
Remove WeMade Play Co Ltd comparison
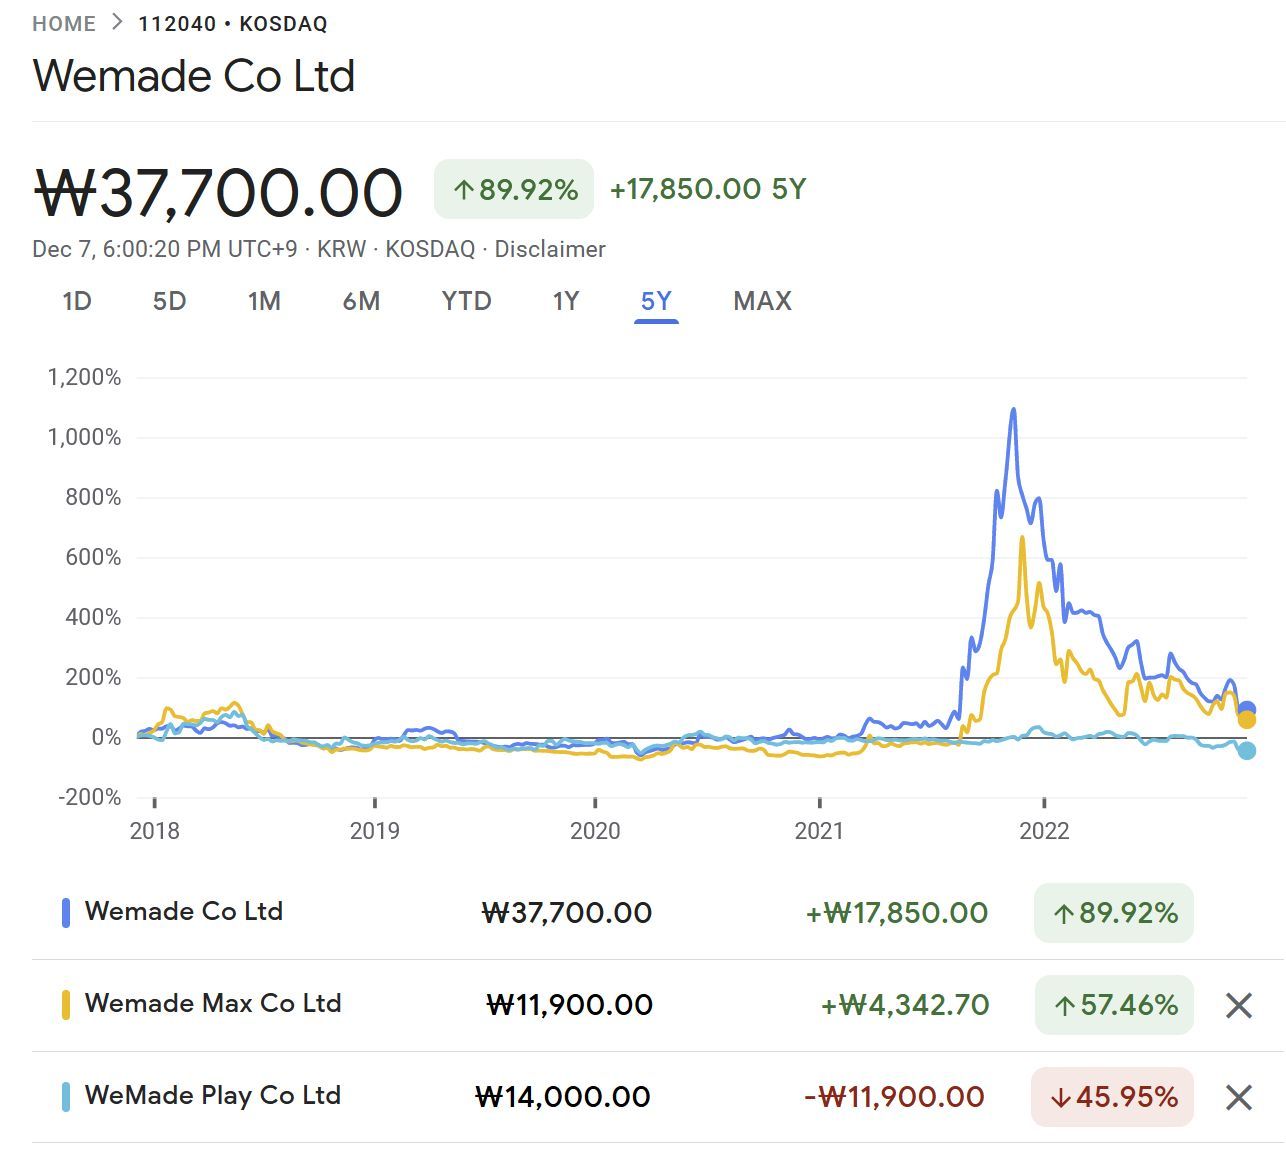(1238, 1097)
